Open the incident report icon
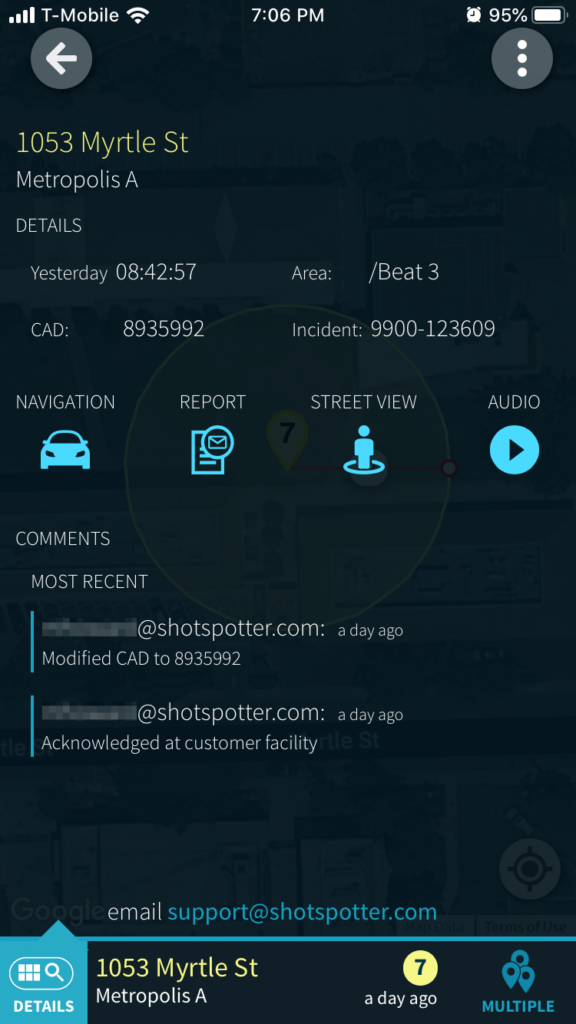 click(212, 449)
